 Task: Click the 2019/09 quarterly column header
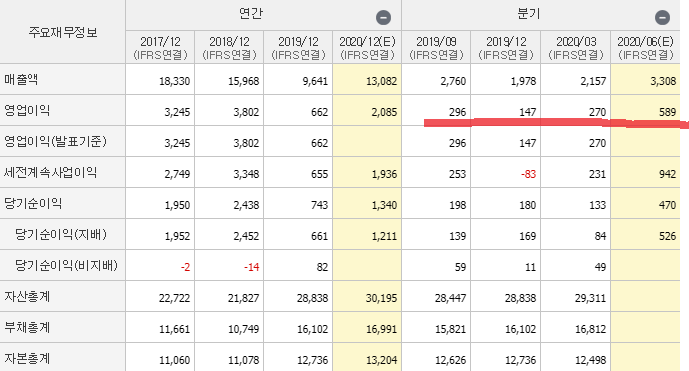[x=436, y=47]
